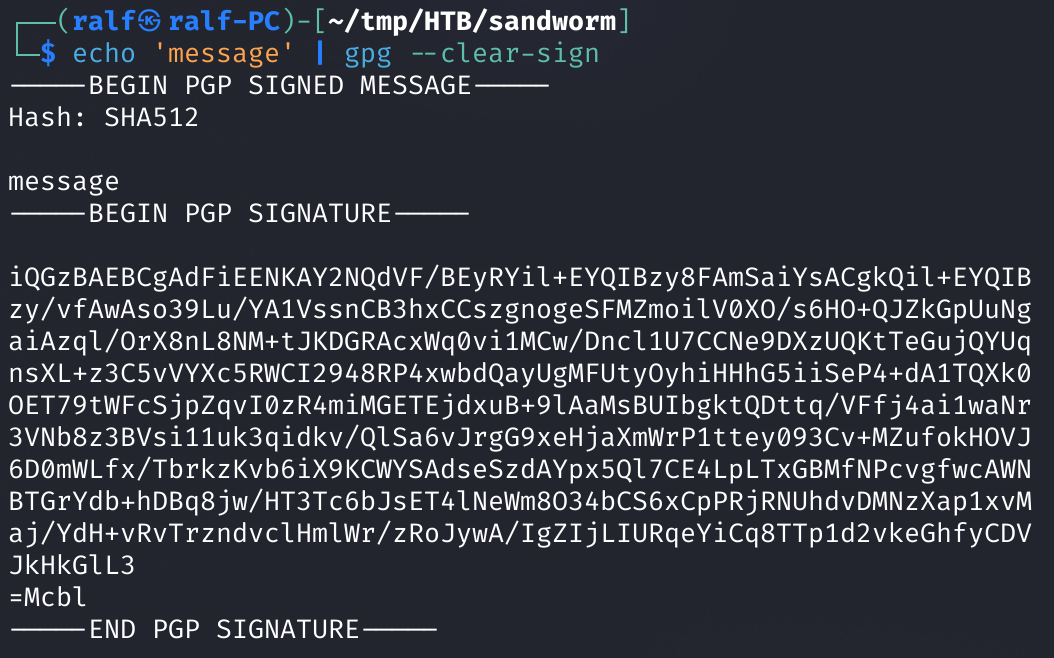The height and width of the screenshot is (658, 1054).
Task: Click the path ~/tmp/HTB/sandworm
Action: pos(472,22)
